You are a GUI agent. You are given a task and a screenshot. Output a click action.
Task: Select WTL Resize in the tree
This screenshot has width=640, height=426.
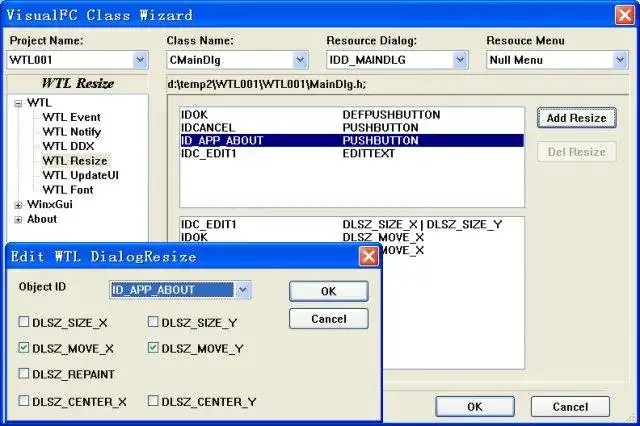(75, 161)
